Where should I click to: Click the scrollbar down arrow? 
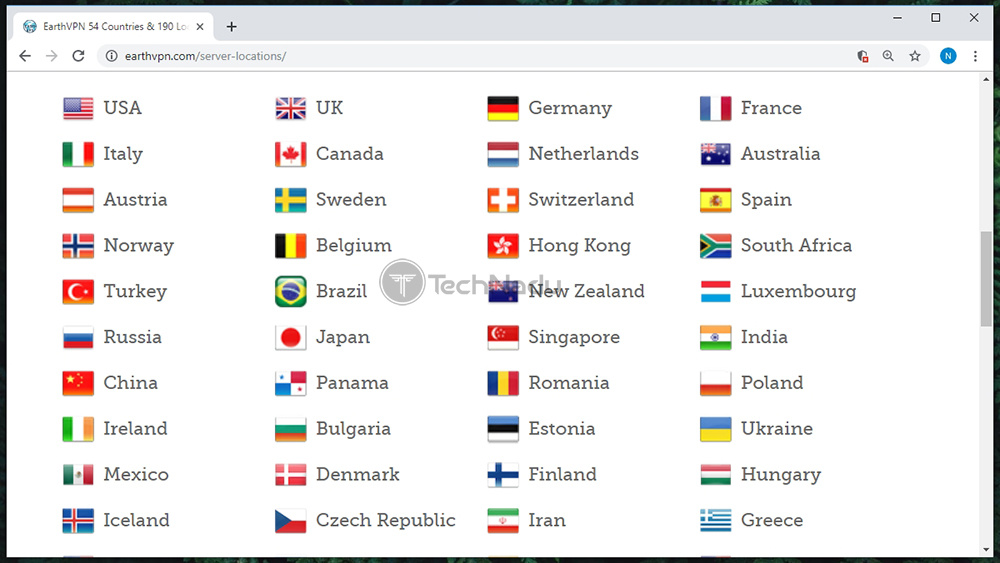(986, 550)
